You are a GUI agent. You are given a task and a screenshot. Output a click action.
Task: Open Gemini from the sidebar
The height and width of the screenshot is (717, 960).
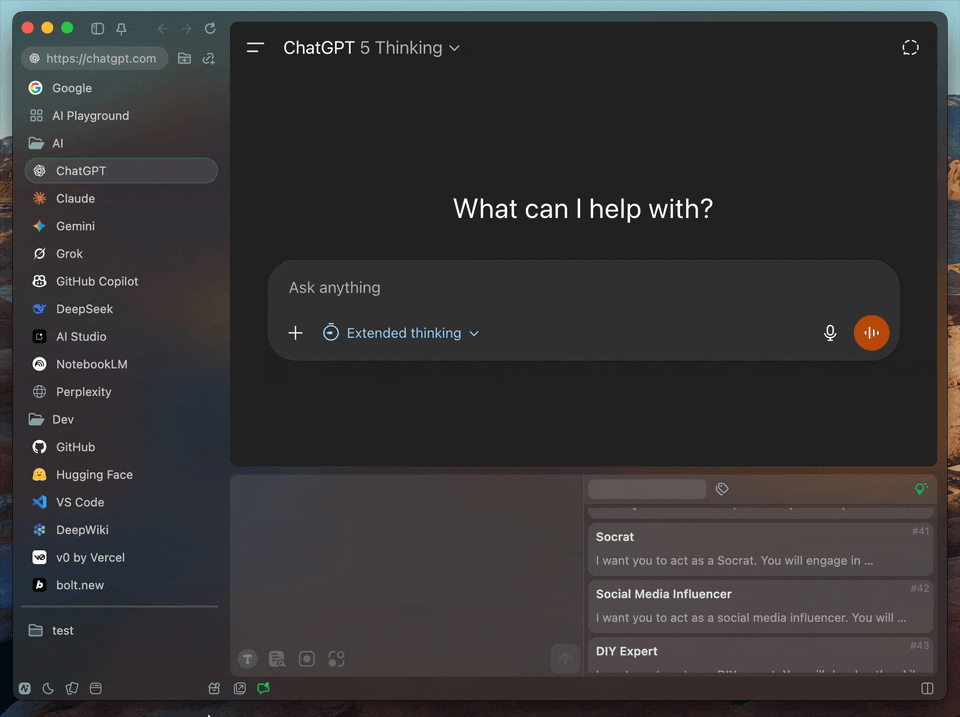click(x=121, y=226)
